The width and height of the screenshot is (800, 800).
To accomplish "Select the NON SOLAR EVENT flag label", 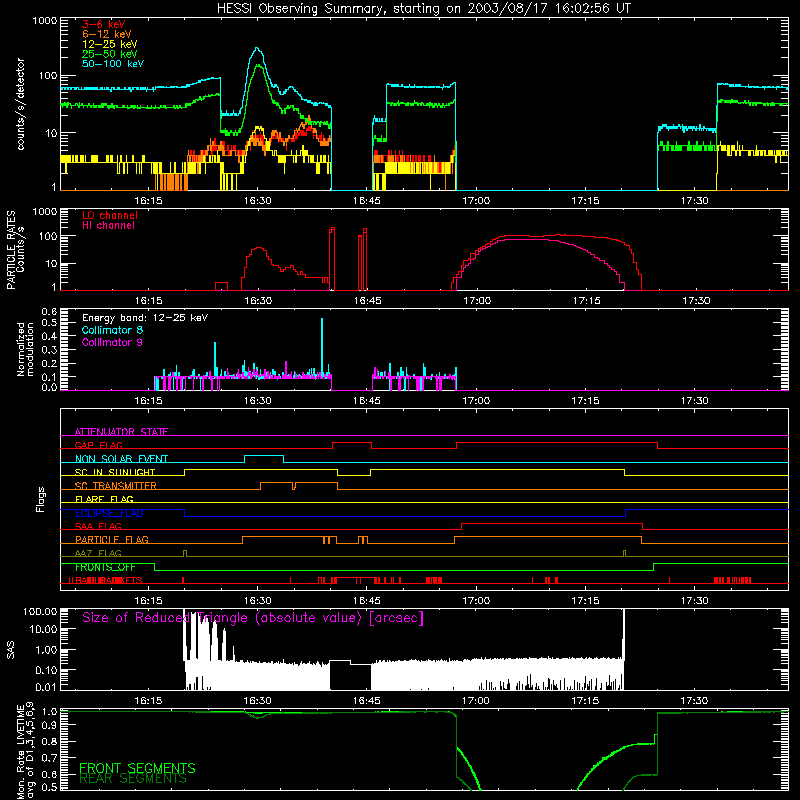I will pyautogui.click(x=121, y=459).
